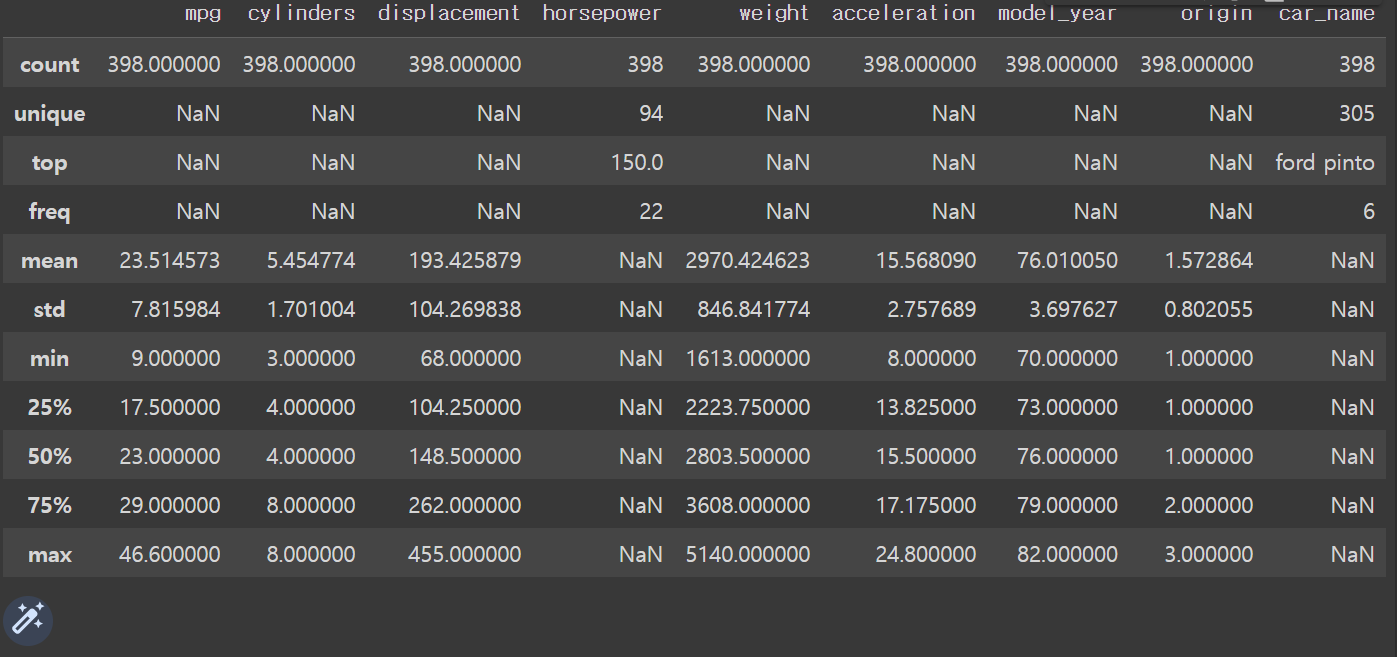Click the acceleration column header
This screenshot has width=1397, height=657.
tap(903, 13)
